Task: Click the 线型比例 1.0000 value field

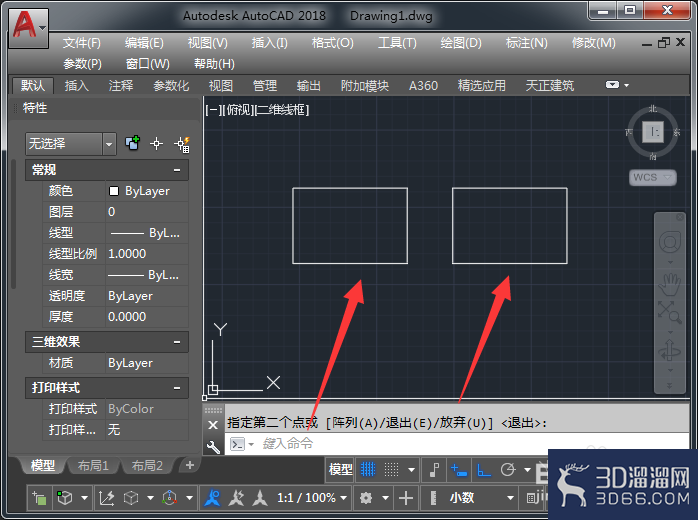Action: (147, 254)
